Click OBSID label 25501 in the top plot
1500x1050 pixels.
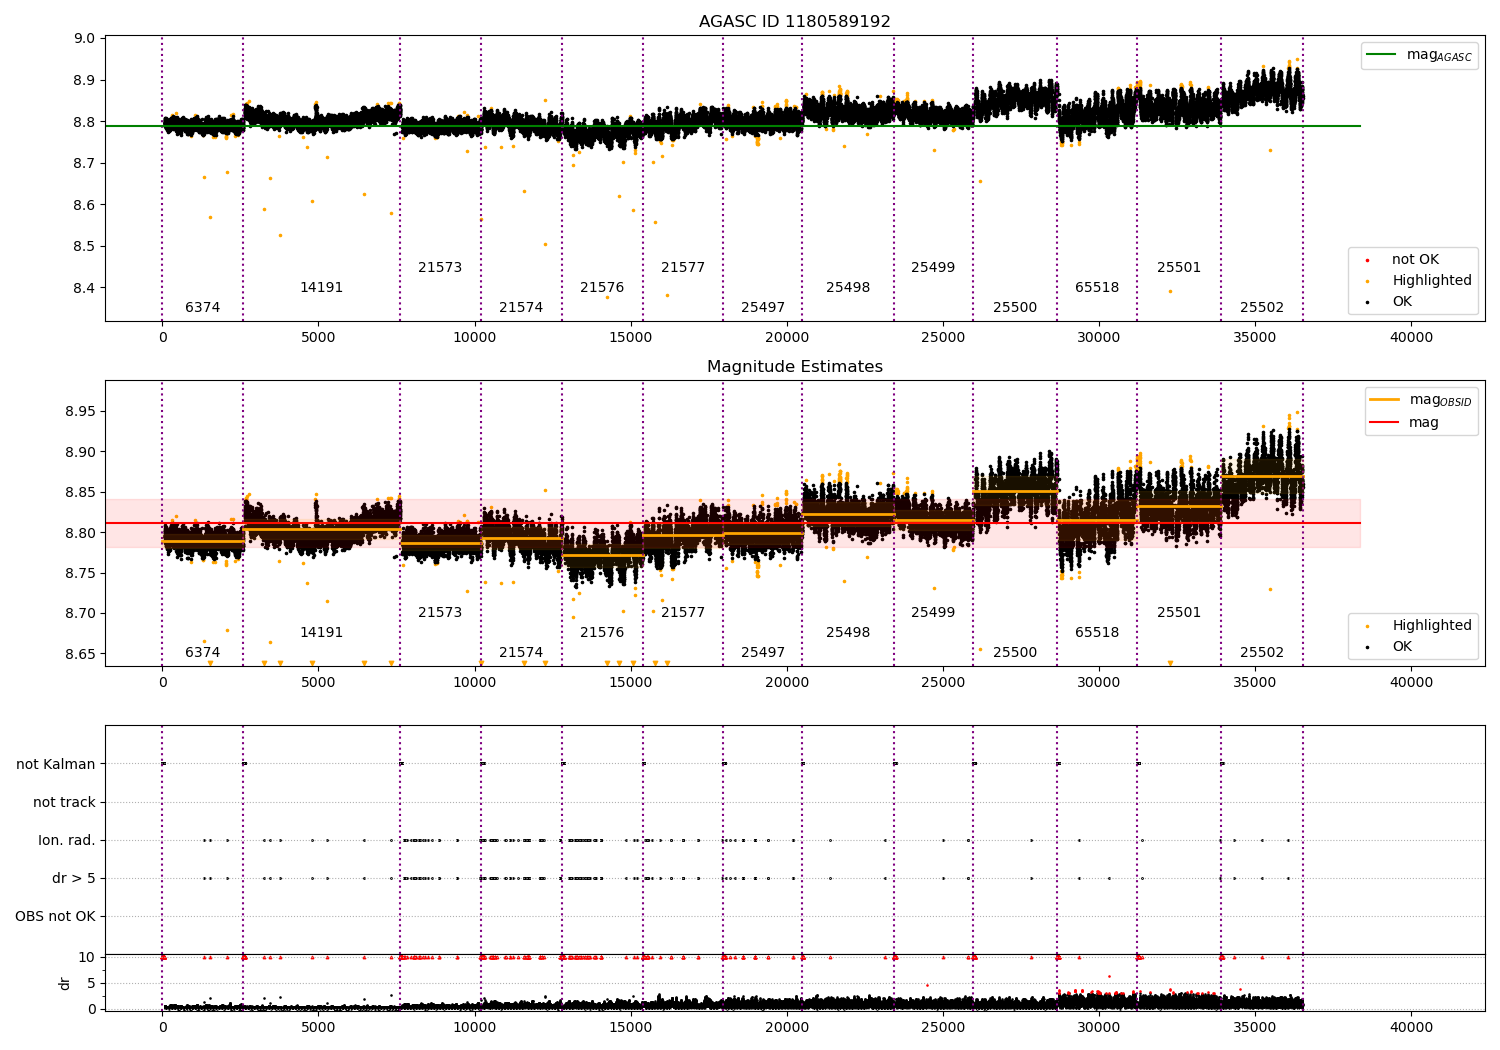tap(1179, 268)
